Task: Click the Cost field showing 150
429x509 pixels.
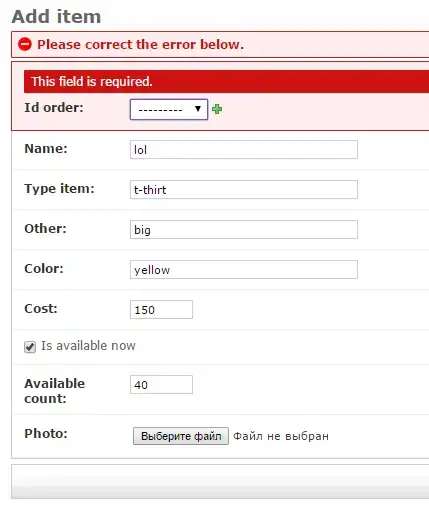Action: pos(161,310)
